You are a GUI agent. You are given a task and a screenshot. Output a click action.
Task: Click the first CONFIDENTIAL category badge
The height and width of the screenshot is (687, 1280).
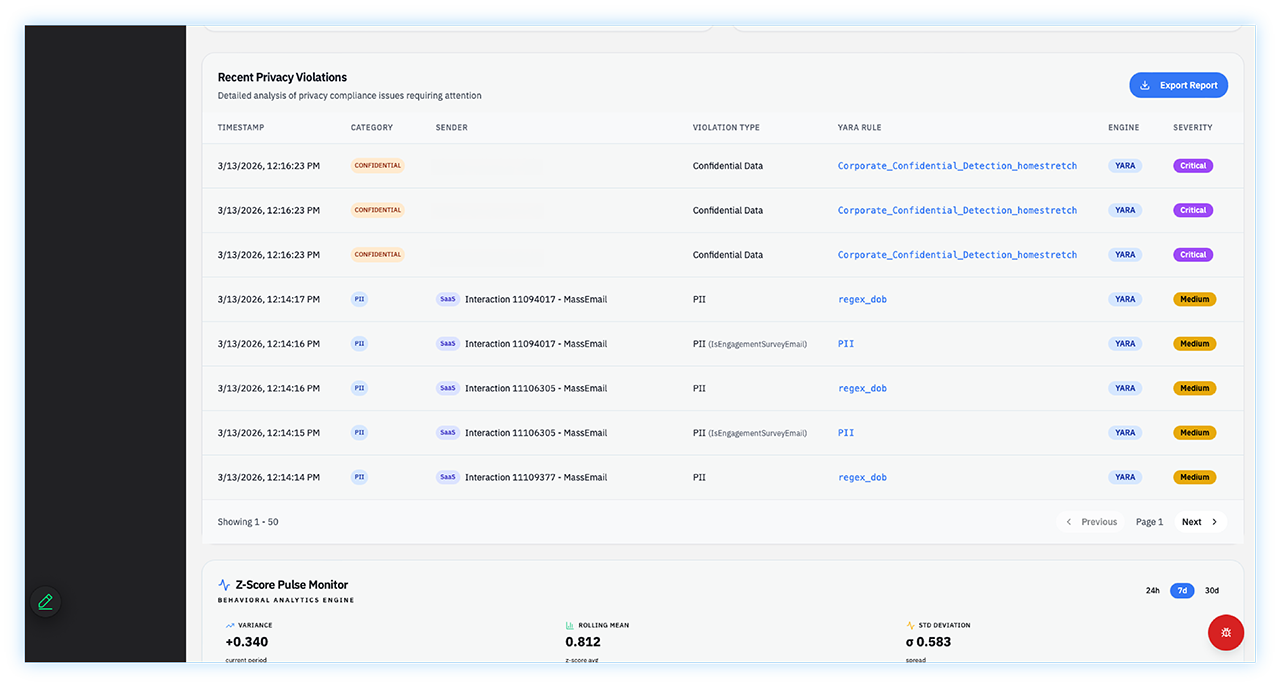[377, 166]
